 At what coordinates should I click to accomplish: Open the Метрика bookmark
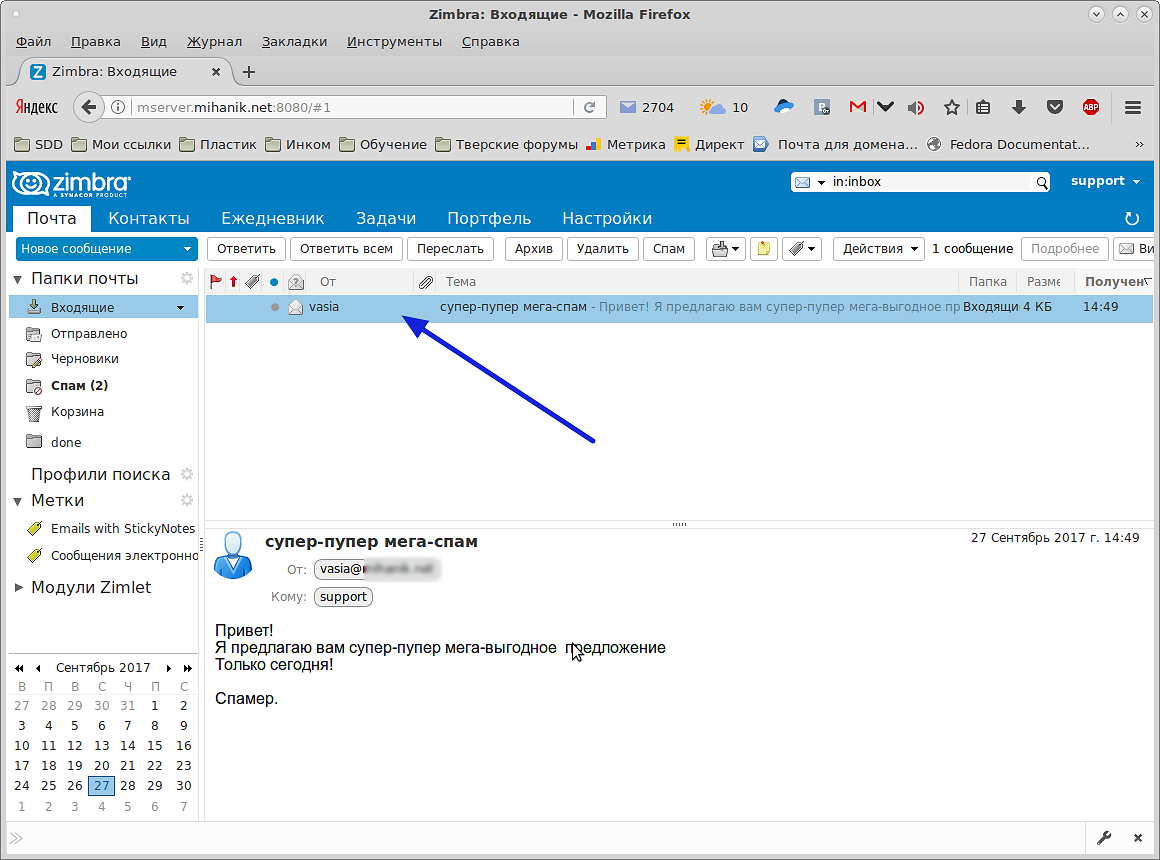625,144
